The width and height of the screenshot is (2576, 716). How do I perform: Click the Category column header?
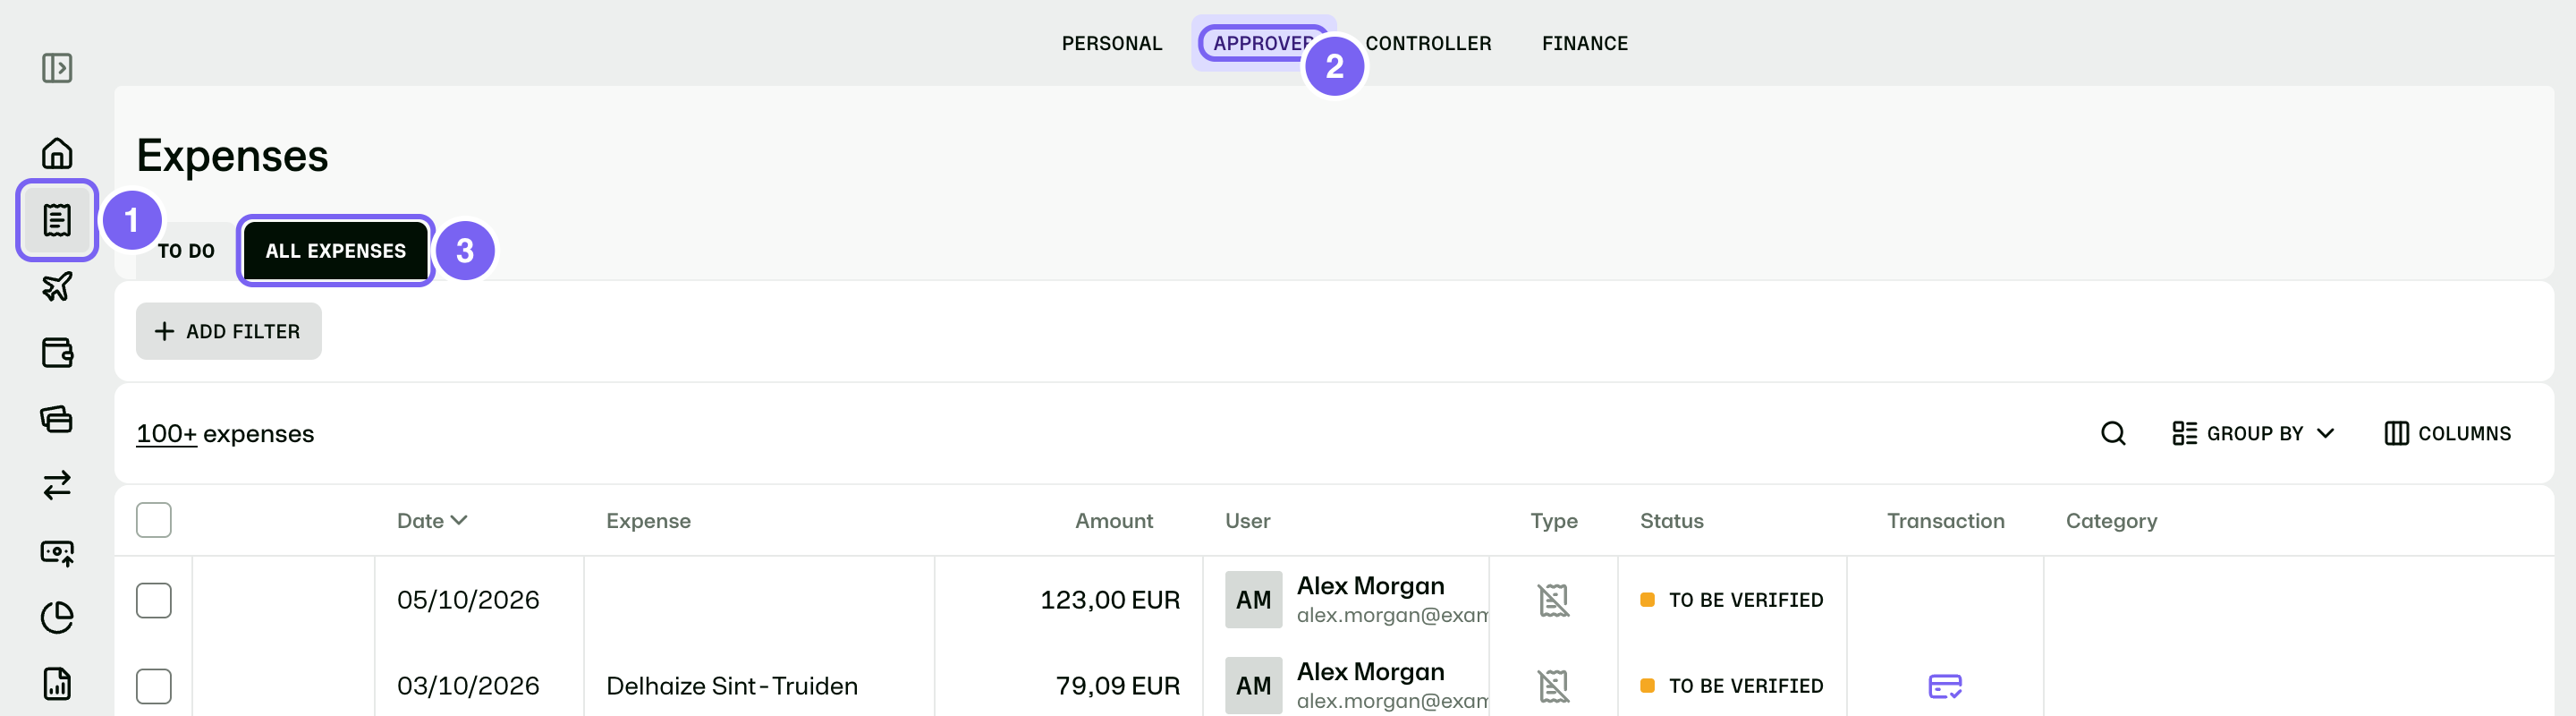(2111, 520)
